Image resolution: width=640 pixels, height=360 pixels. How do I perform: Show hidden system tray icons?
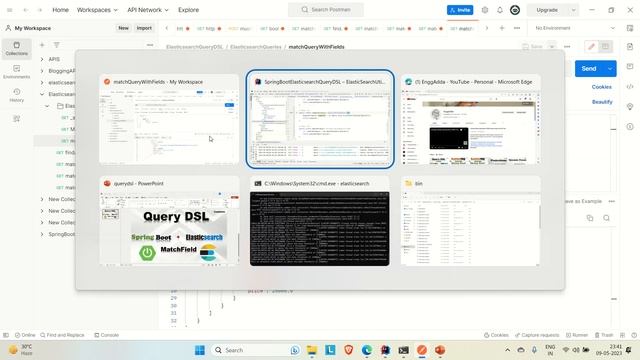point(507,350)
